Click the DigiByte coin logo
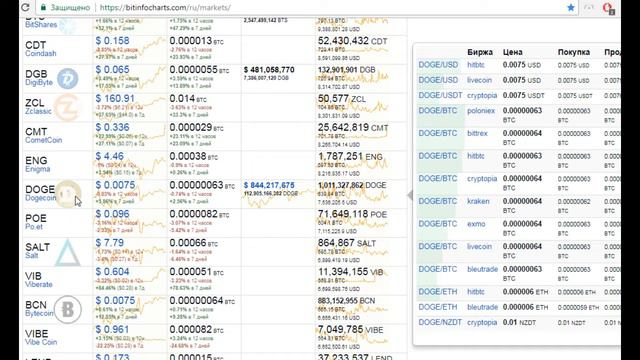Image resolution: width=640 pixels, height=360 pixels. click(x=67, y=78)
